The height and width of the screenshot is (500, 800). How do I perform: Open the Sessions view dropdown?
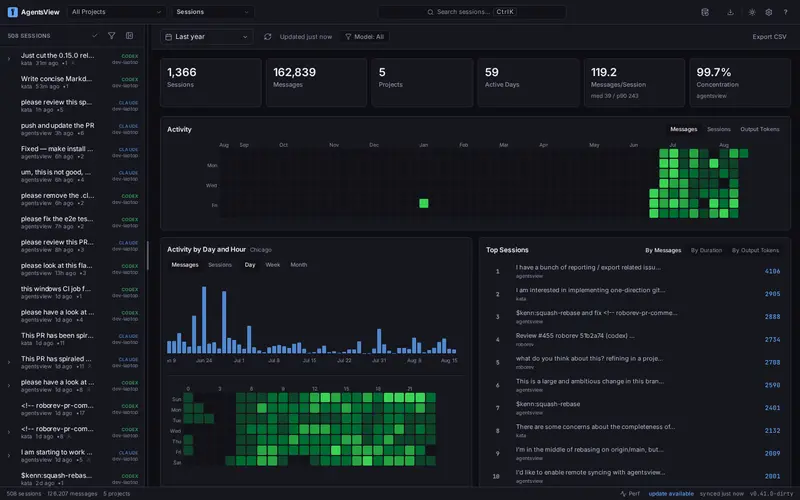pos(213,12)
